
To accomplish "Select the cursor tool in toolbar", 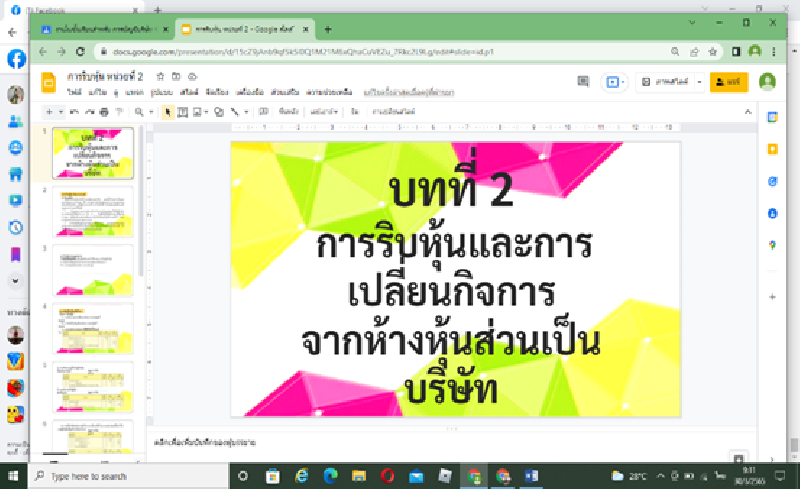I will [x=168, y=112].
